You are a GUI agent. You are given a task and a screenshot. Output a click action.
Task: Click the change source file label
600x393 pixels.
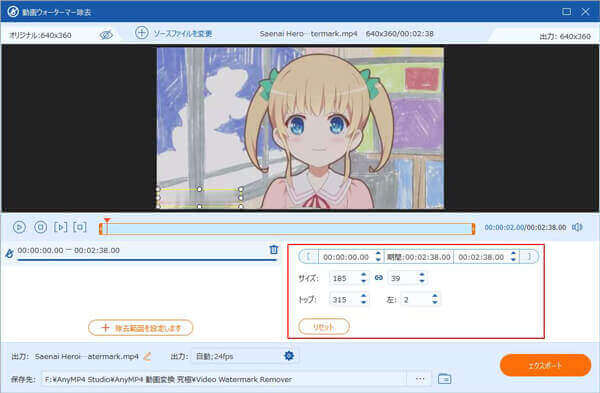pyautogui.click(x=183, y=34)
